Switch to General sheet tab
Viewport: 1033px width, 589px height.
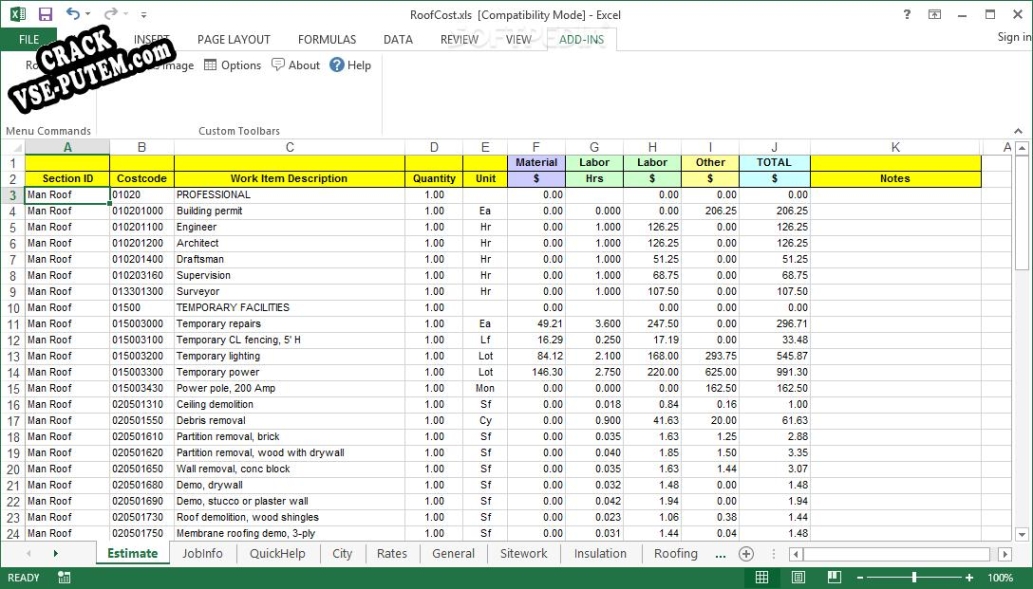point(453,553)
